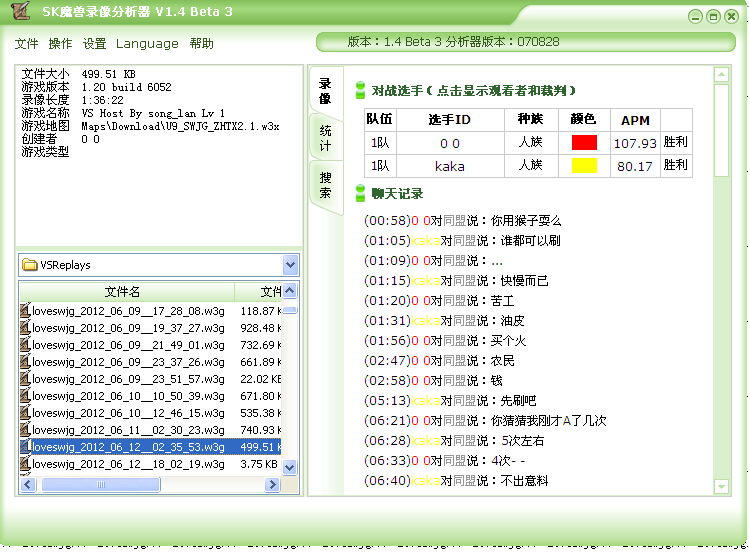Screen dimensions: 749x553
Task: Expand the VSReplays folder dropdown
Action: tap(290, 265)
